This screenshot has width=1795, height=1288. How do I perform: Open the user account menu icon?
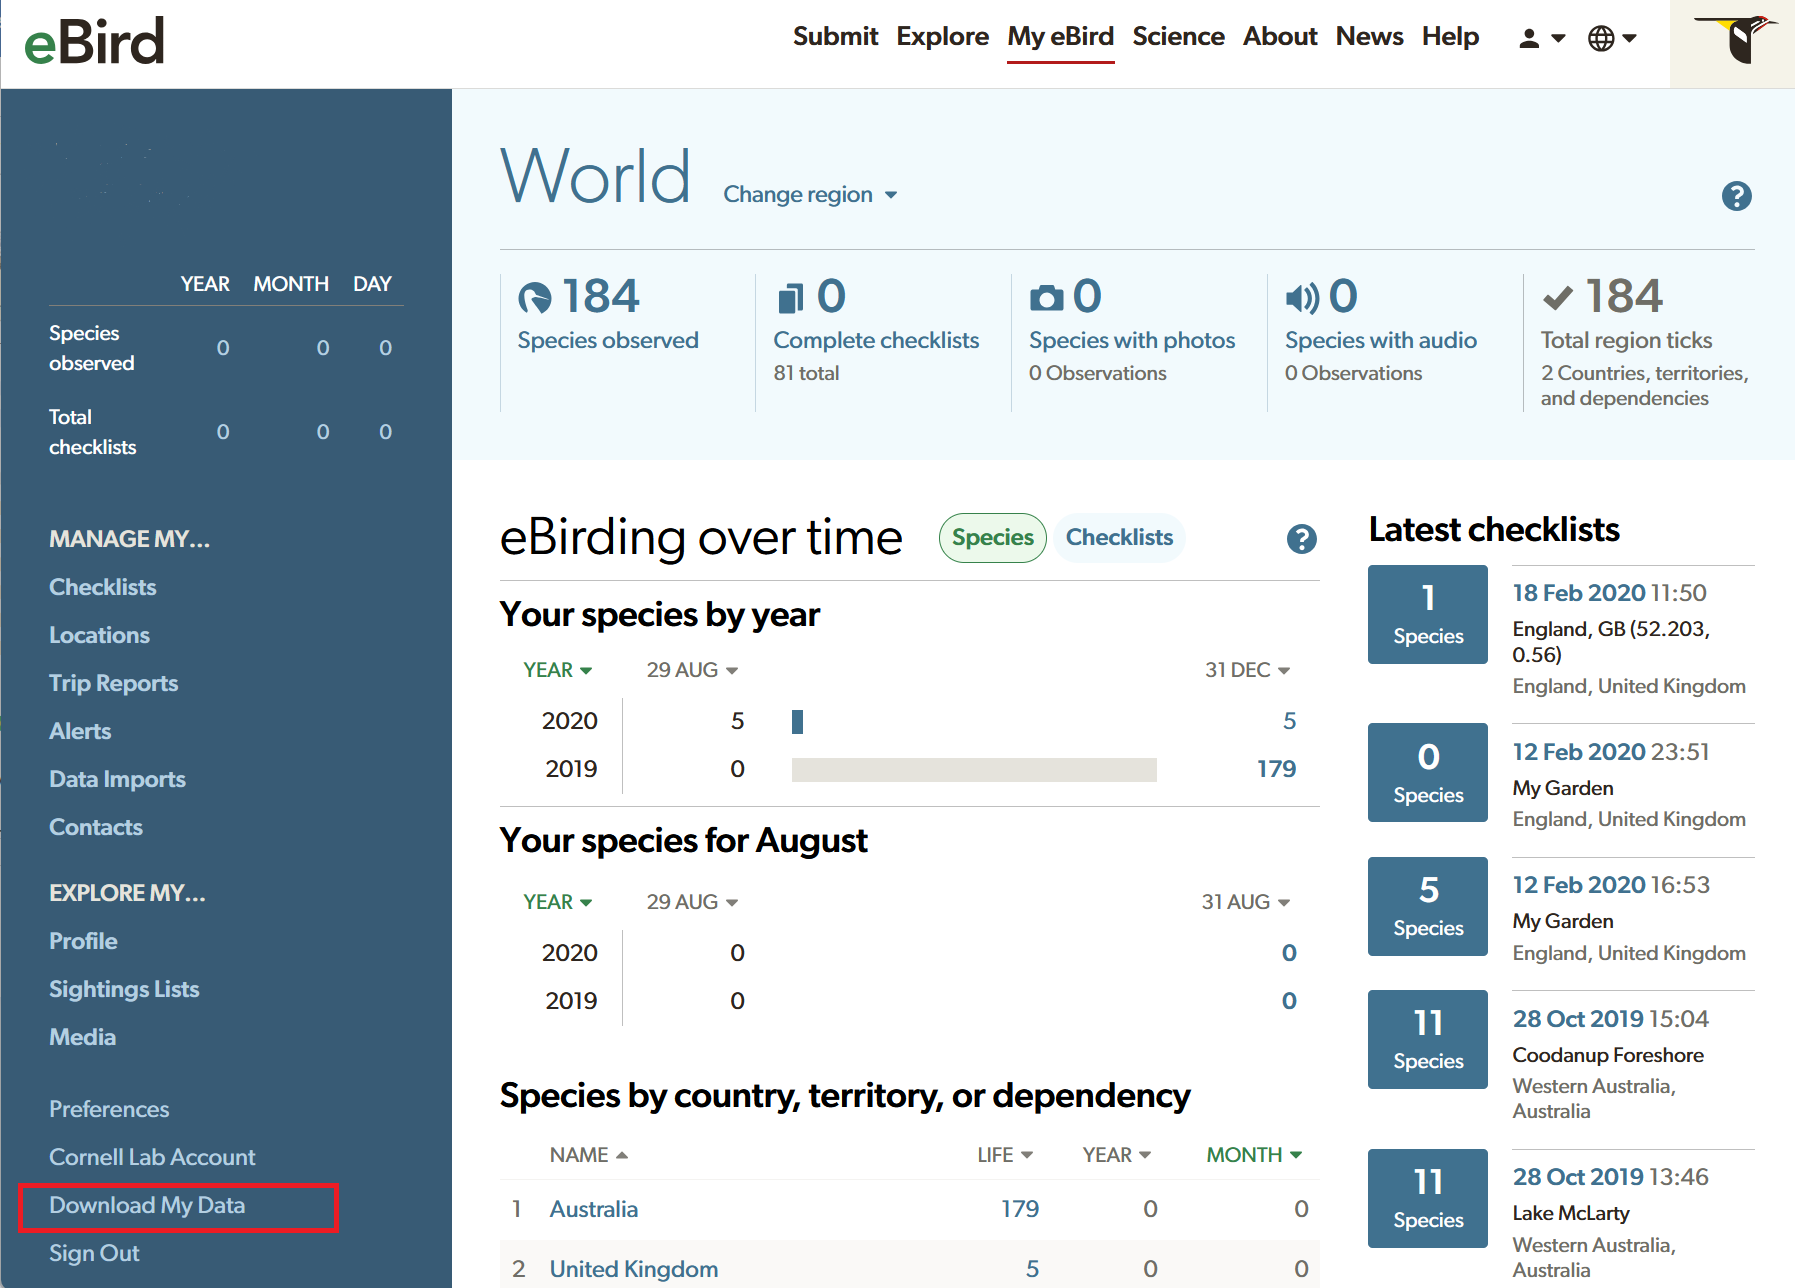(1541, 38)
